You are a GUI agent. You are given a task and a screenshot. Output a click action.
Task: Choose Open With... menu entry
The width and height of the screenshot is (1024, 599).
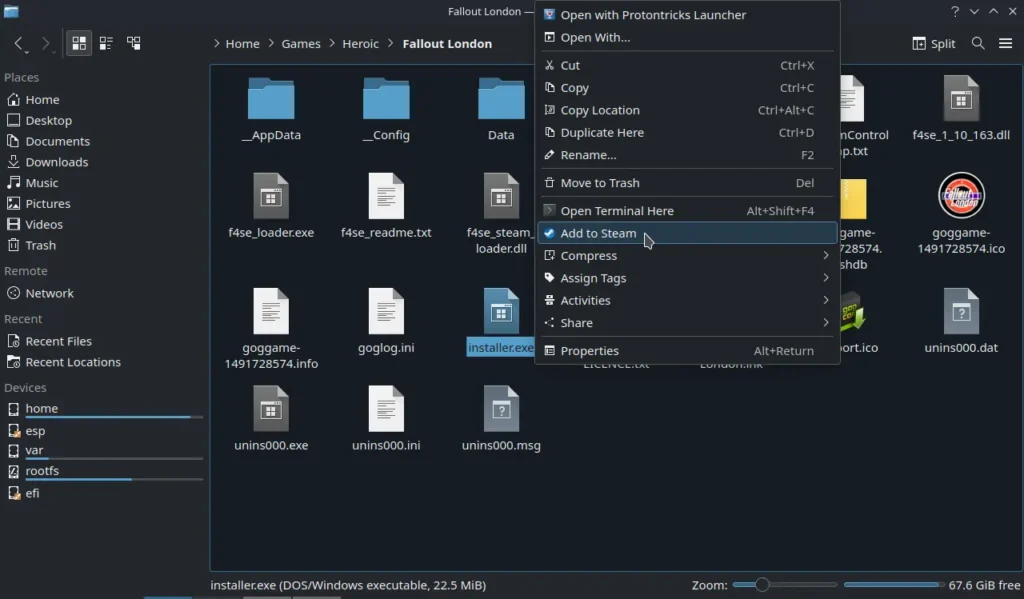click(687, 37)
